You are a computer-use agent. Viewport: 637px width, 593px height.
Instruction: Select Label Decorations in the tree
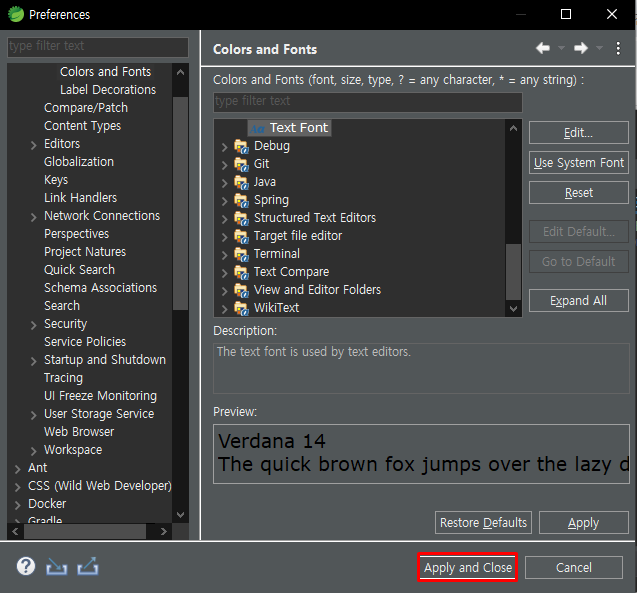pyautogui.click(x=108, y=89)
